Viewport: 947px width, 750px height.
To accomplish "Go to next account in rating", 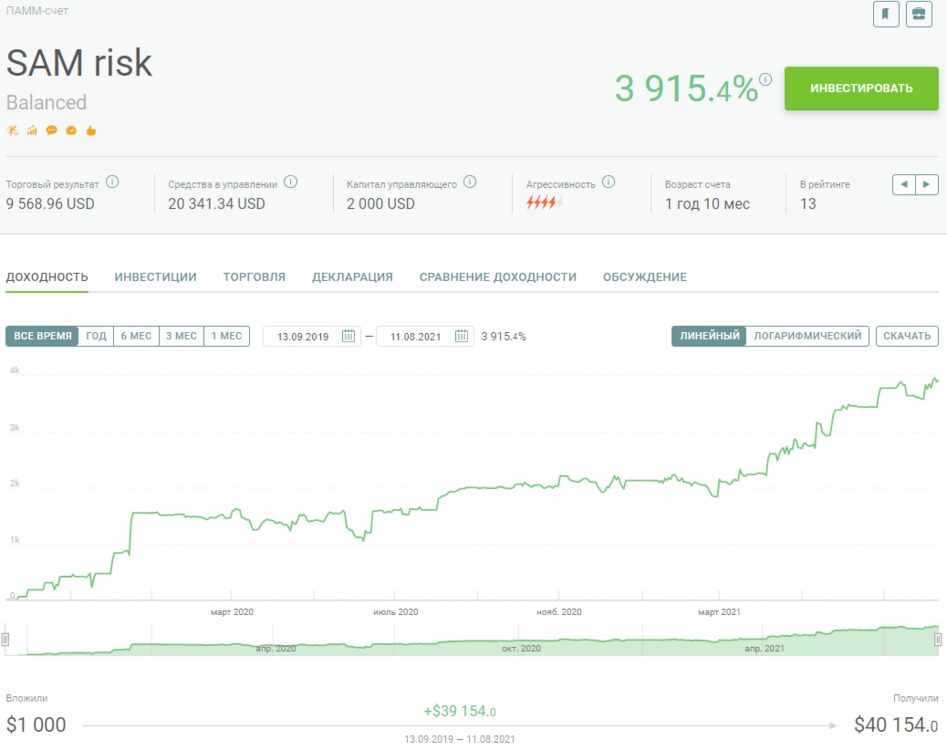I will 926,184.
